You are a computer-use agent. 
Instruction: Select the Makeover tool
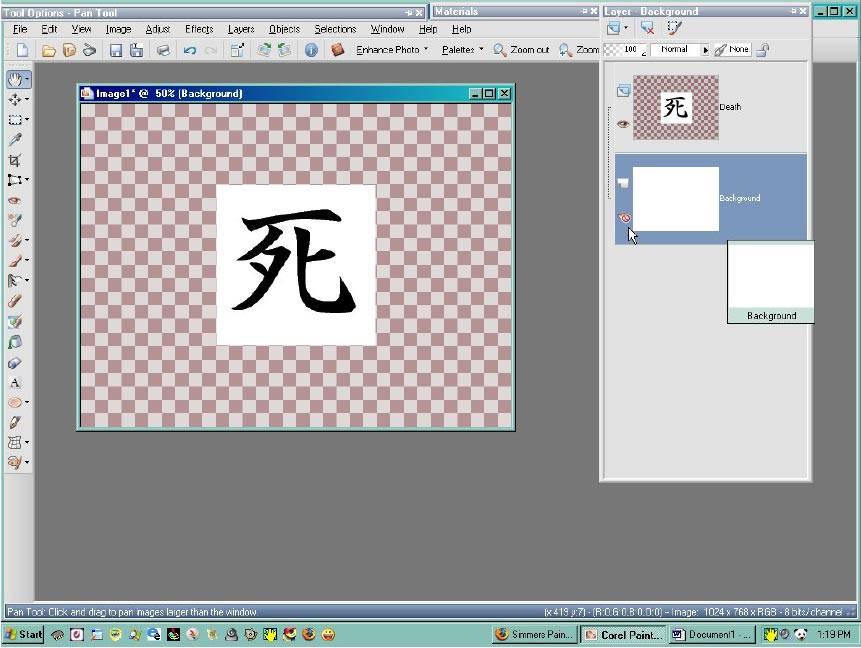pos(15,220)
